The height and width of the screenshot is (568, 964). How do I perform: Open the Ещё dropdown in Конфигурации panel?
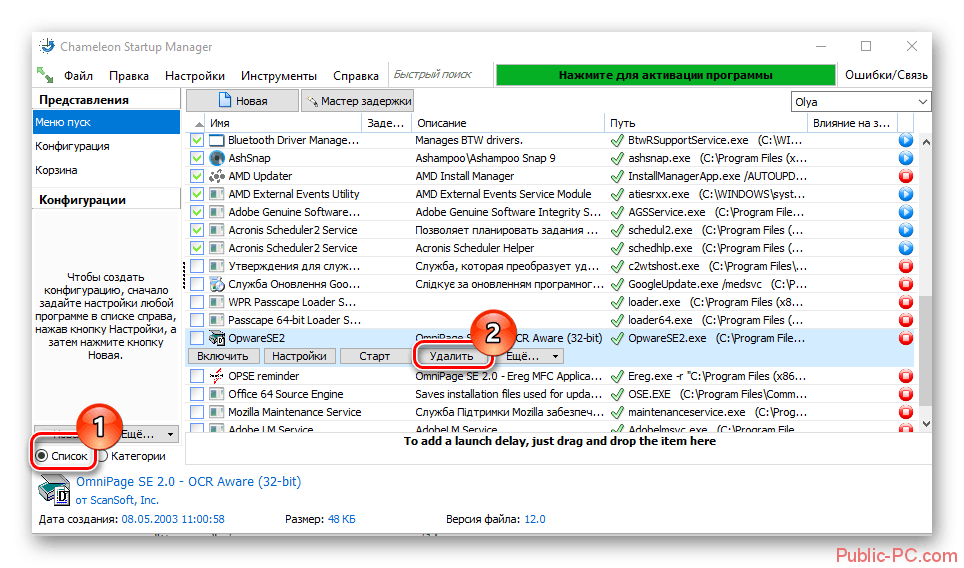pos(148,434)
